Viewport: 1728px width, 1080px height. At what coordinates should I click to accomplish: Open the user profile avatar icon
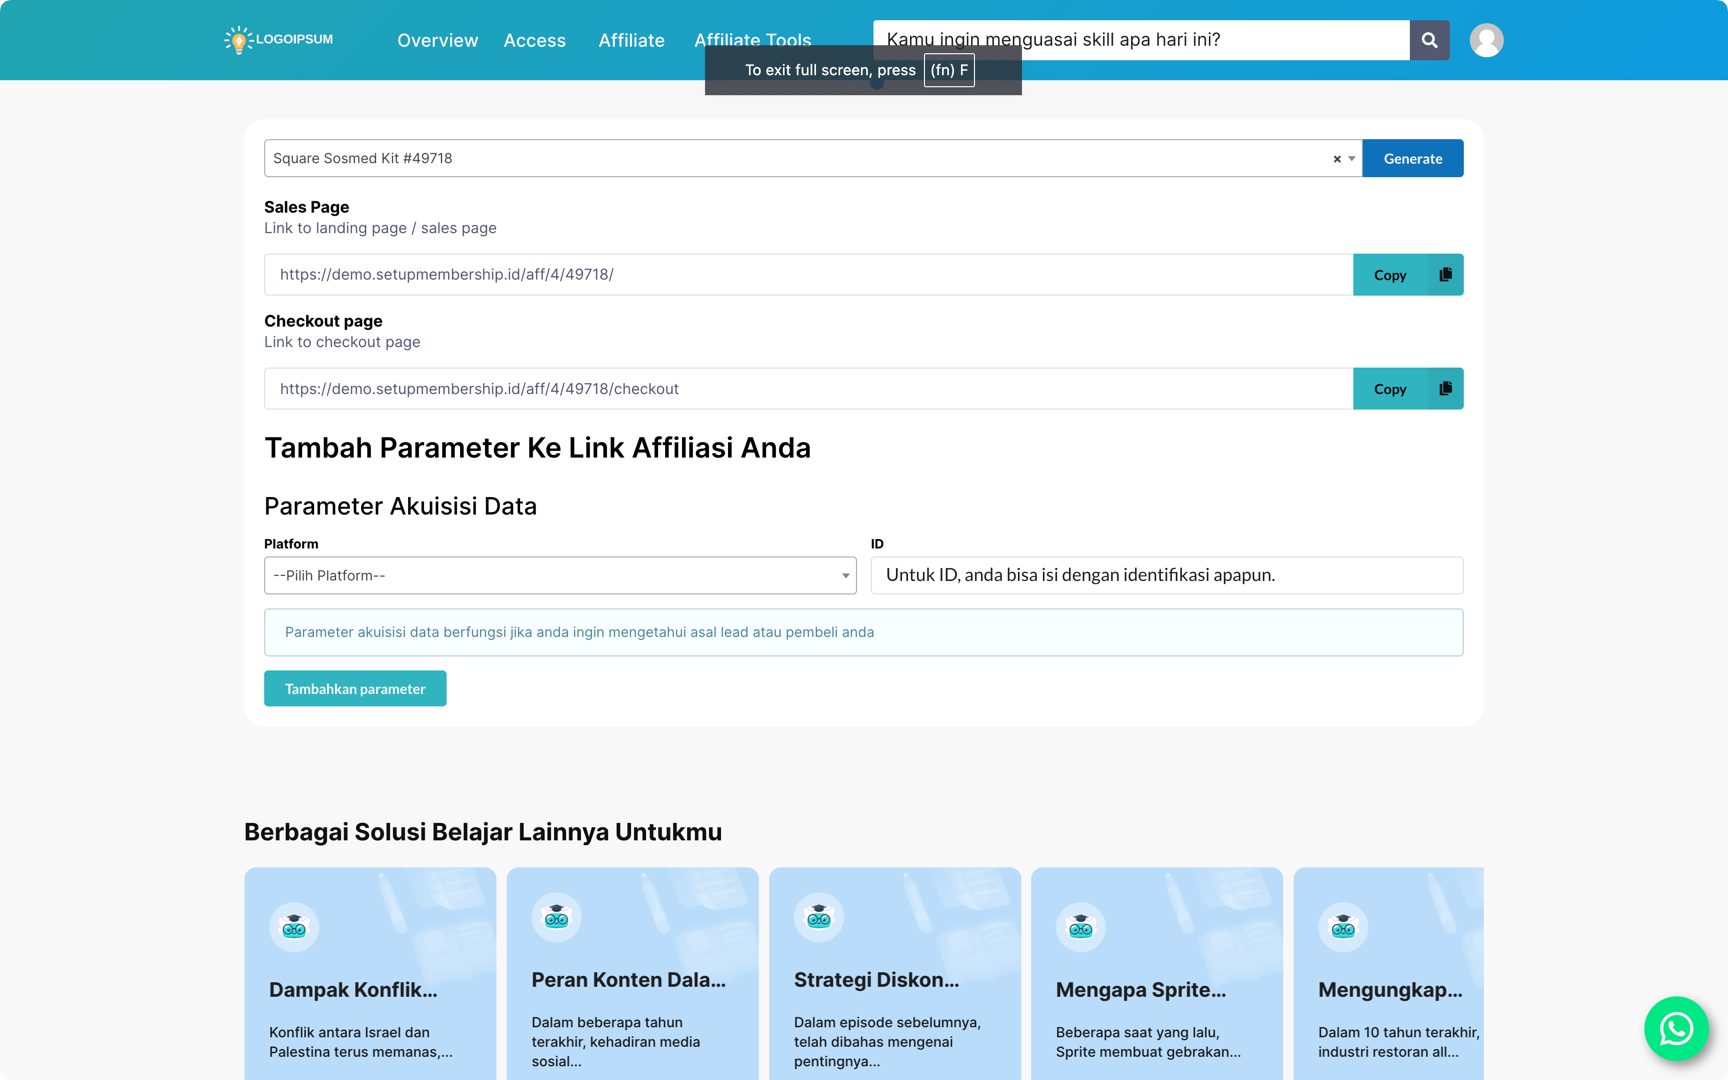click(1486, 40)
